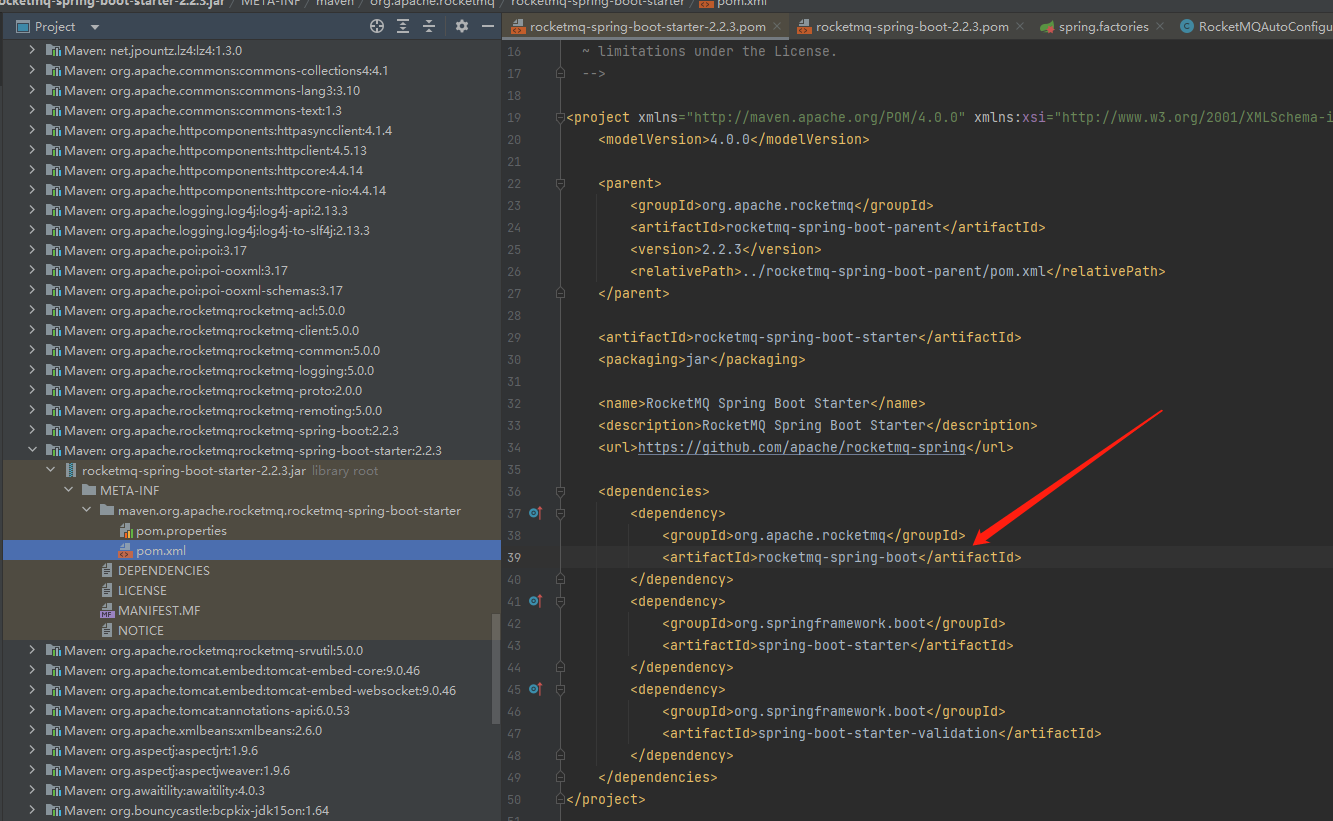This screenshot has height=821, width=1333.
Task: Click gutter marker icon on line 37
Action: click(535, 513)
